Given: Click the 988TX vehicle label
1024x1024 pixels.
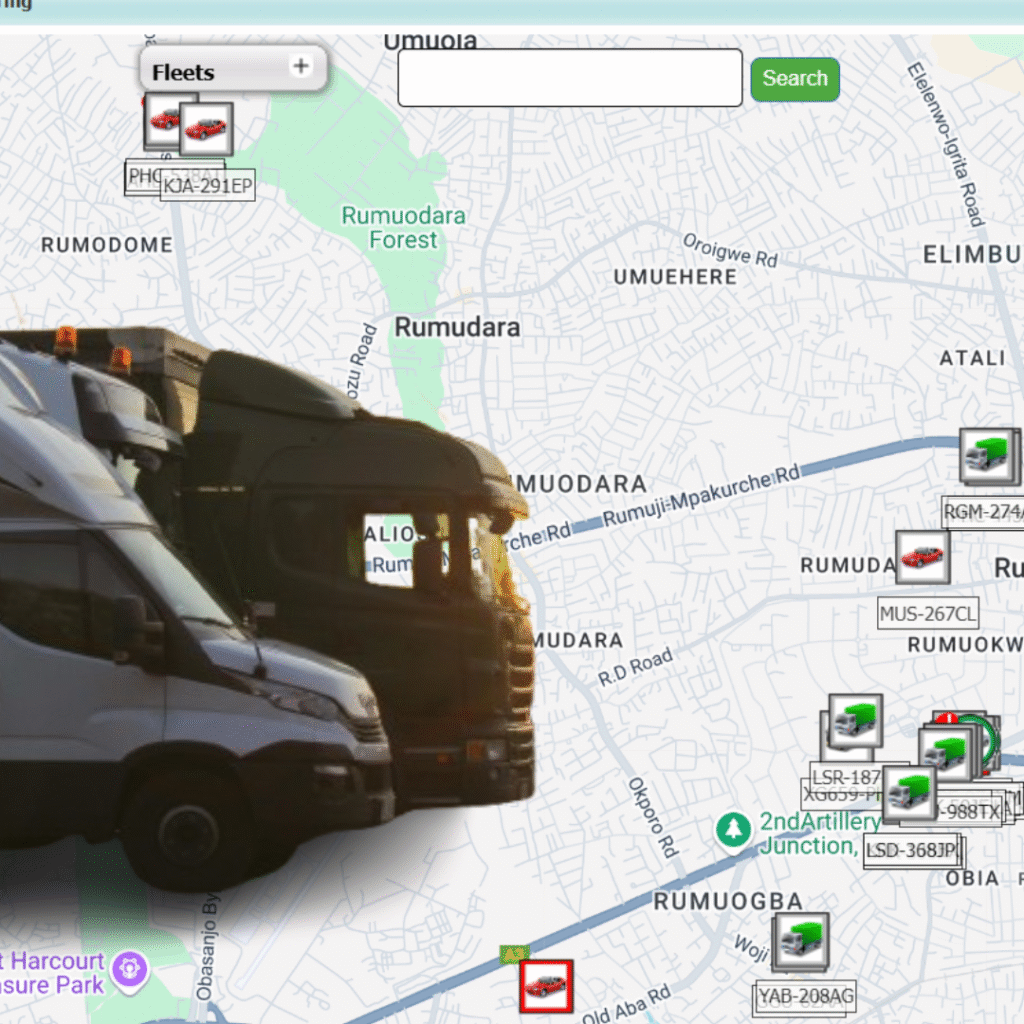Looking at the screenshot, I should click(x=968, y=812).
